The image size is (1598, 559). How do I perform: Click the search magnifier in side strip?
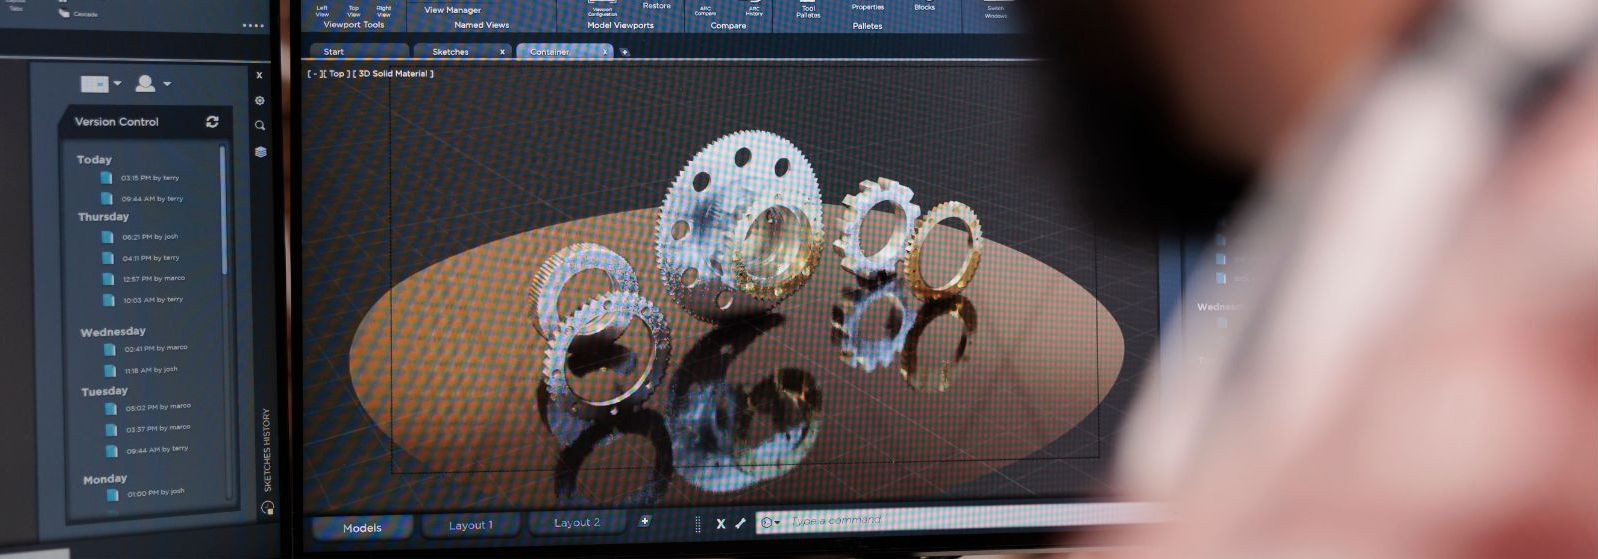pyautogui.click(x=260, y=126)
